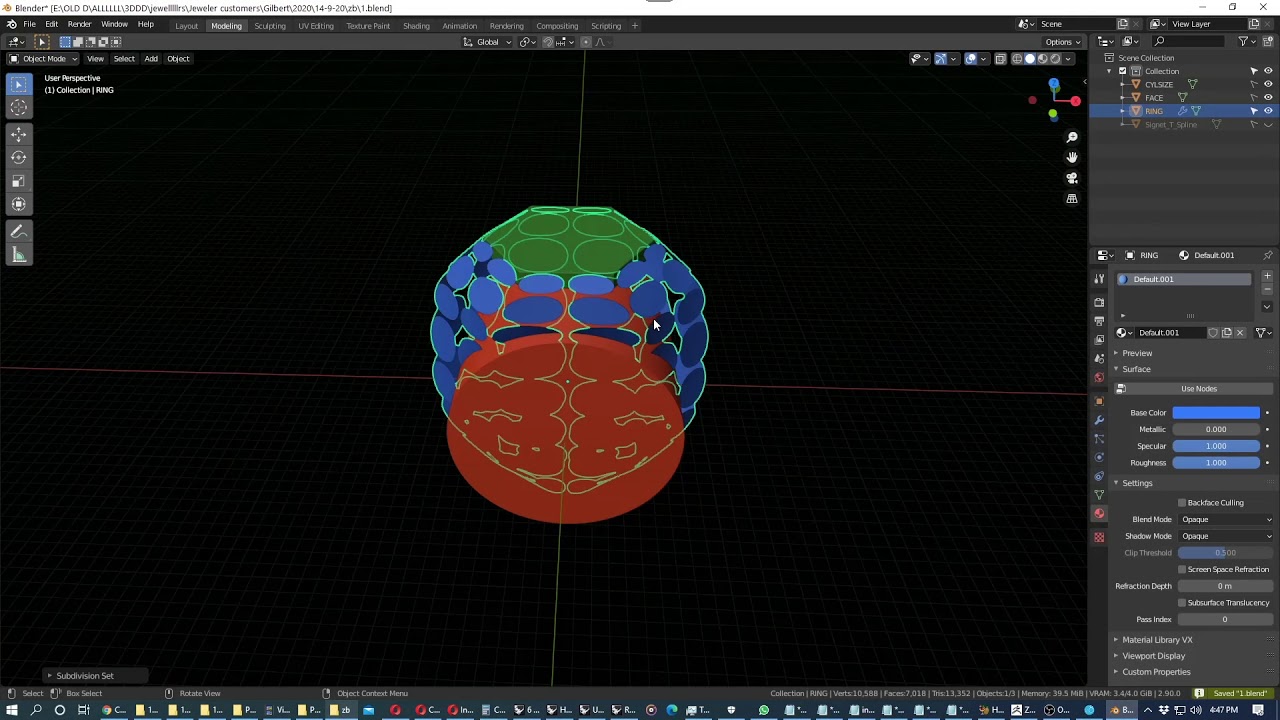Expand the Material Library VX panel

(1157, 640)
